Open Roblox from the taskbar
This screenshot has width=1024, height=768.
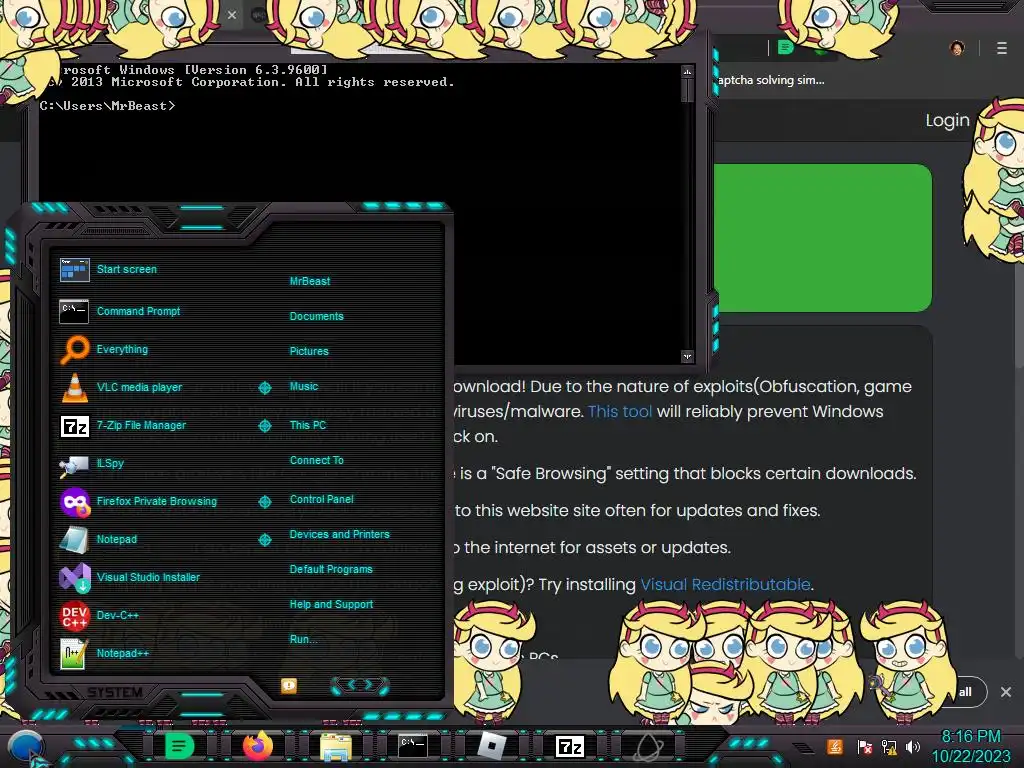point(492,746)
